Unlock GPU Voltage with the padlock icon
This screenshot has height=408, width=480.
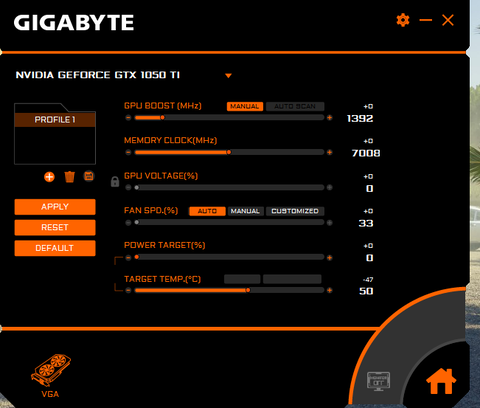115,182
